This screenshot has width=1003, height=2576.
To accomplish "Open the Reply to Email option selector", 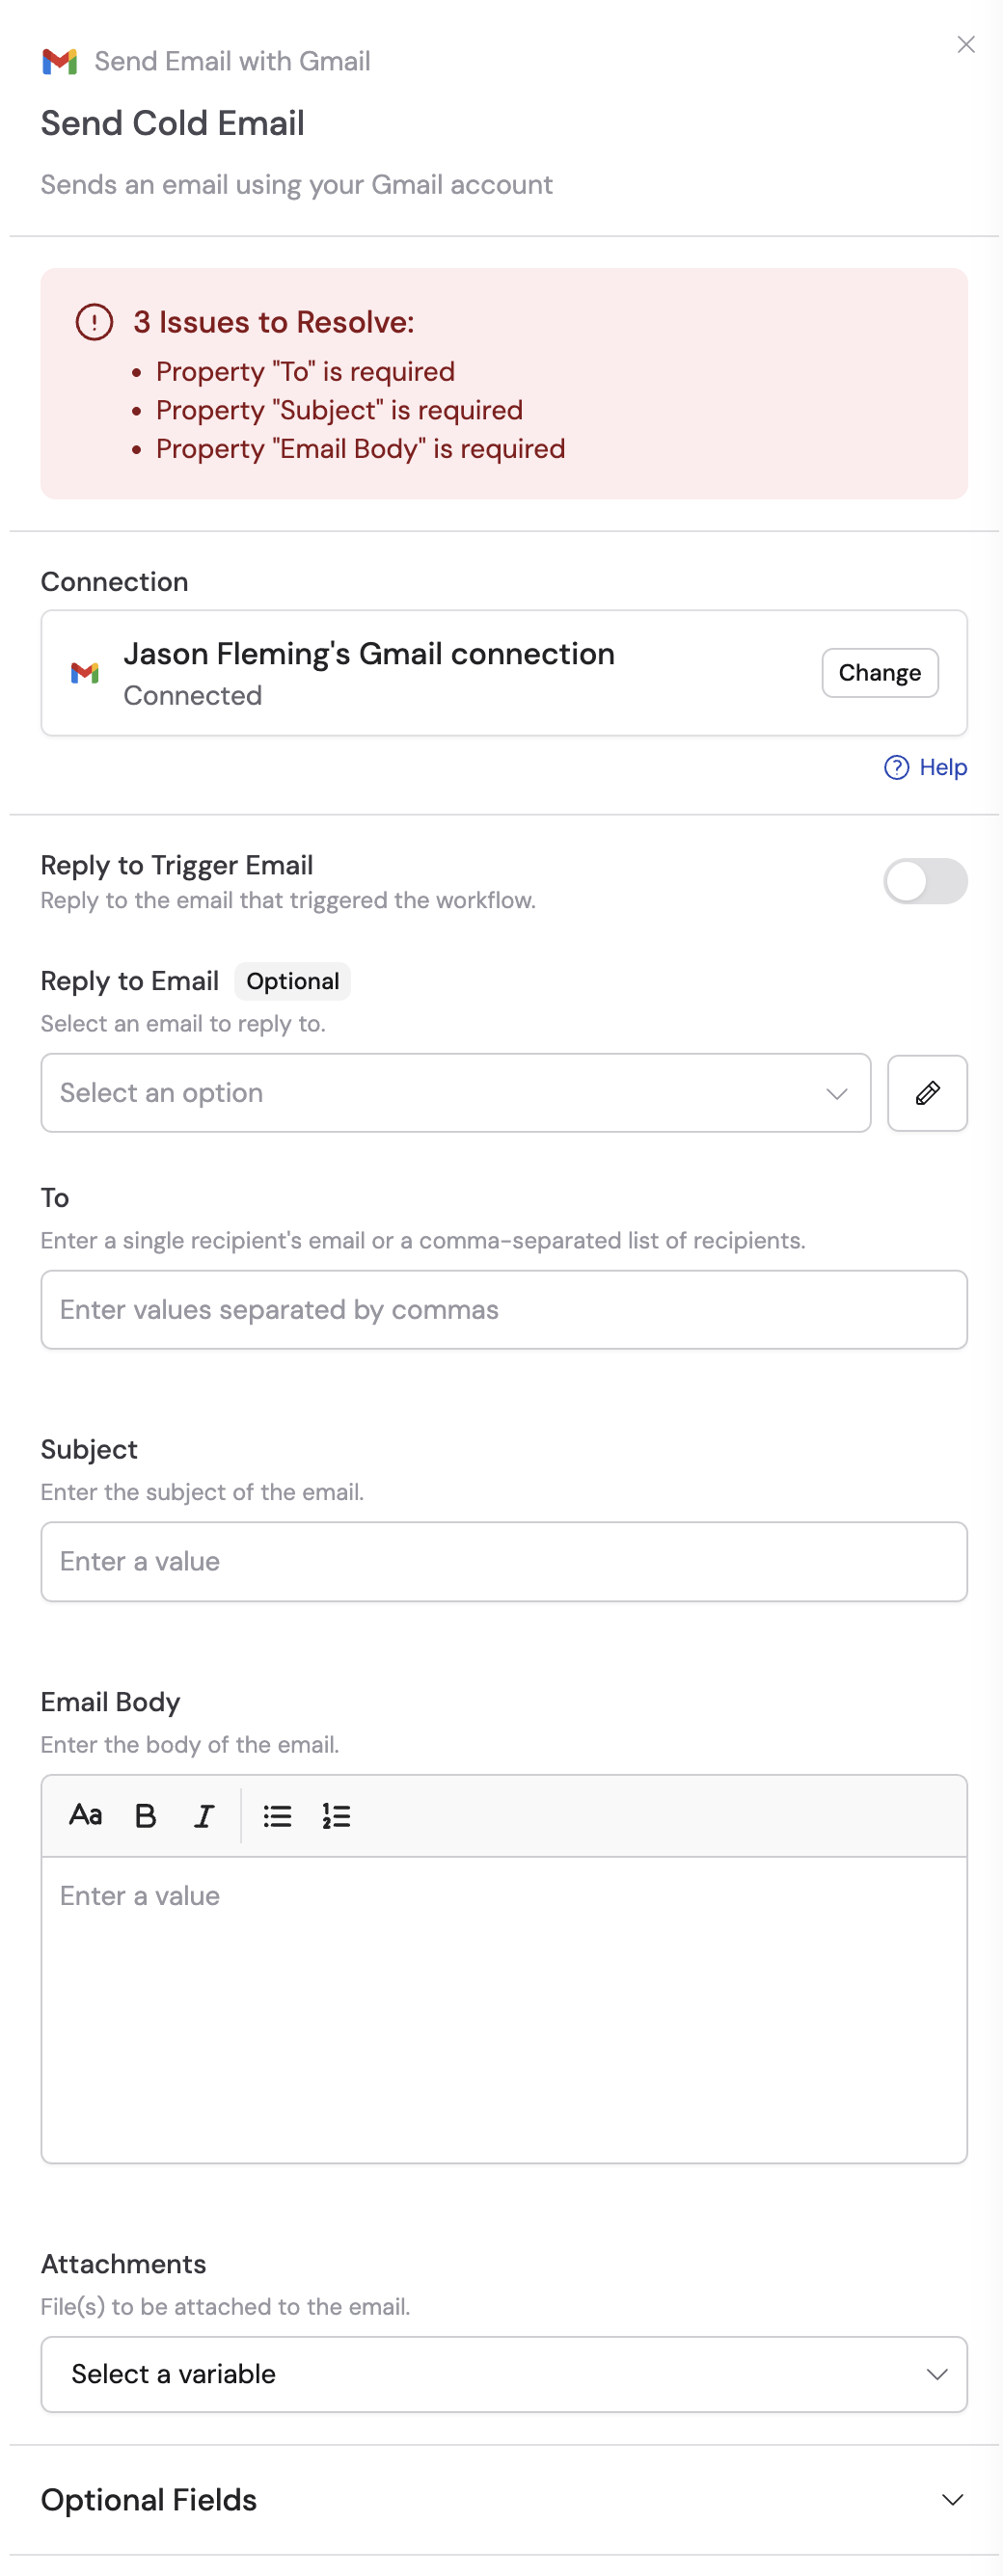I will pyautogui.click(x=456, y=1093).
